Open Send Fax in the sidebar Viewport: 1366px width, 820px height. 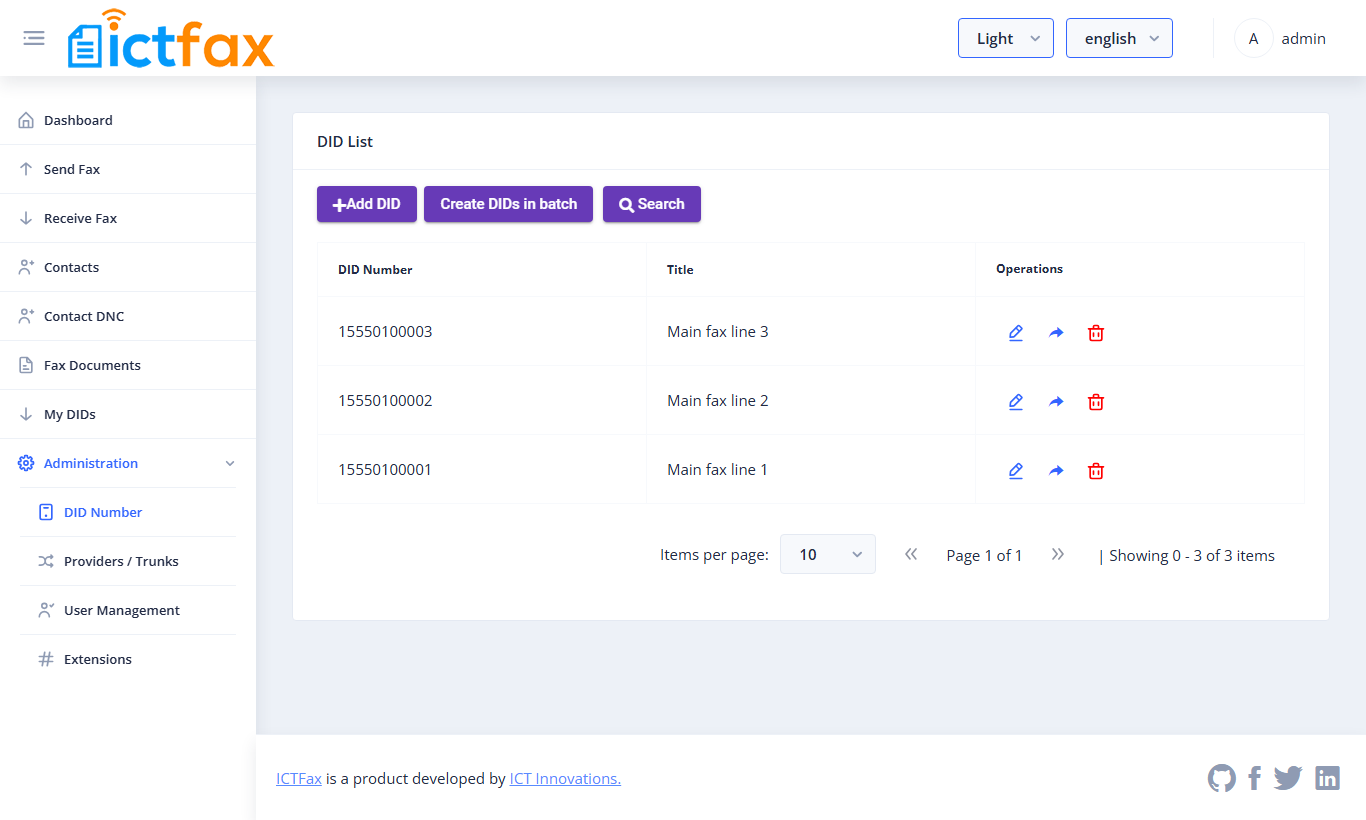[128, 169]
